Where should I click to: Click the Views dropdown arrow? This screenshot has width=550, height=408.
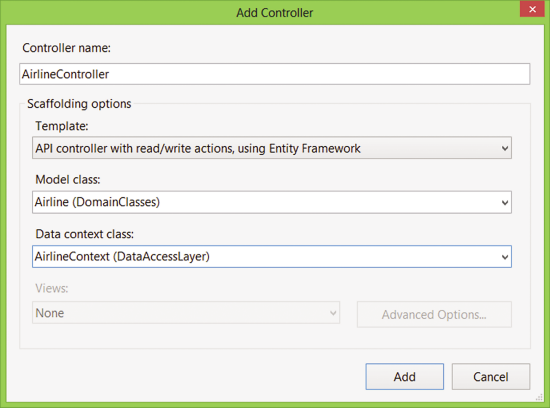(333, 313)
